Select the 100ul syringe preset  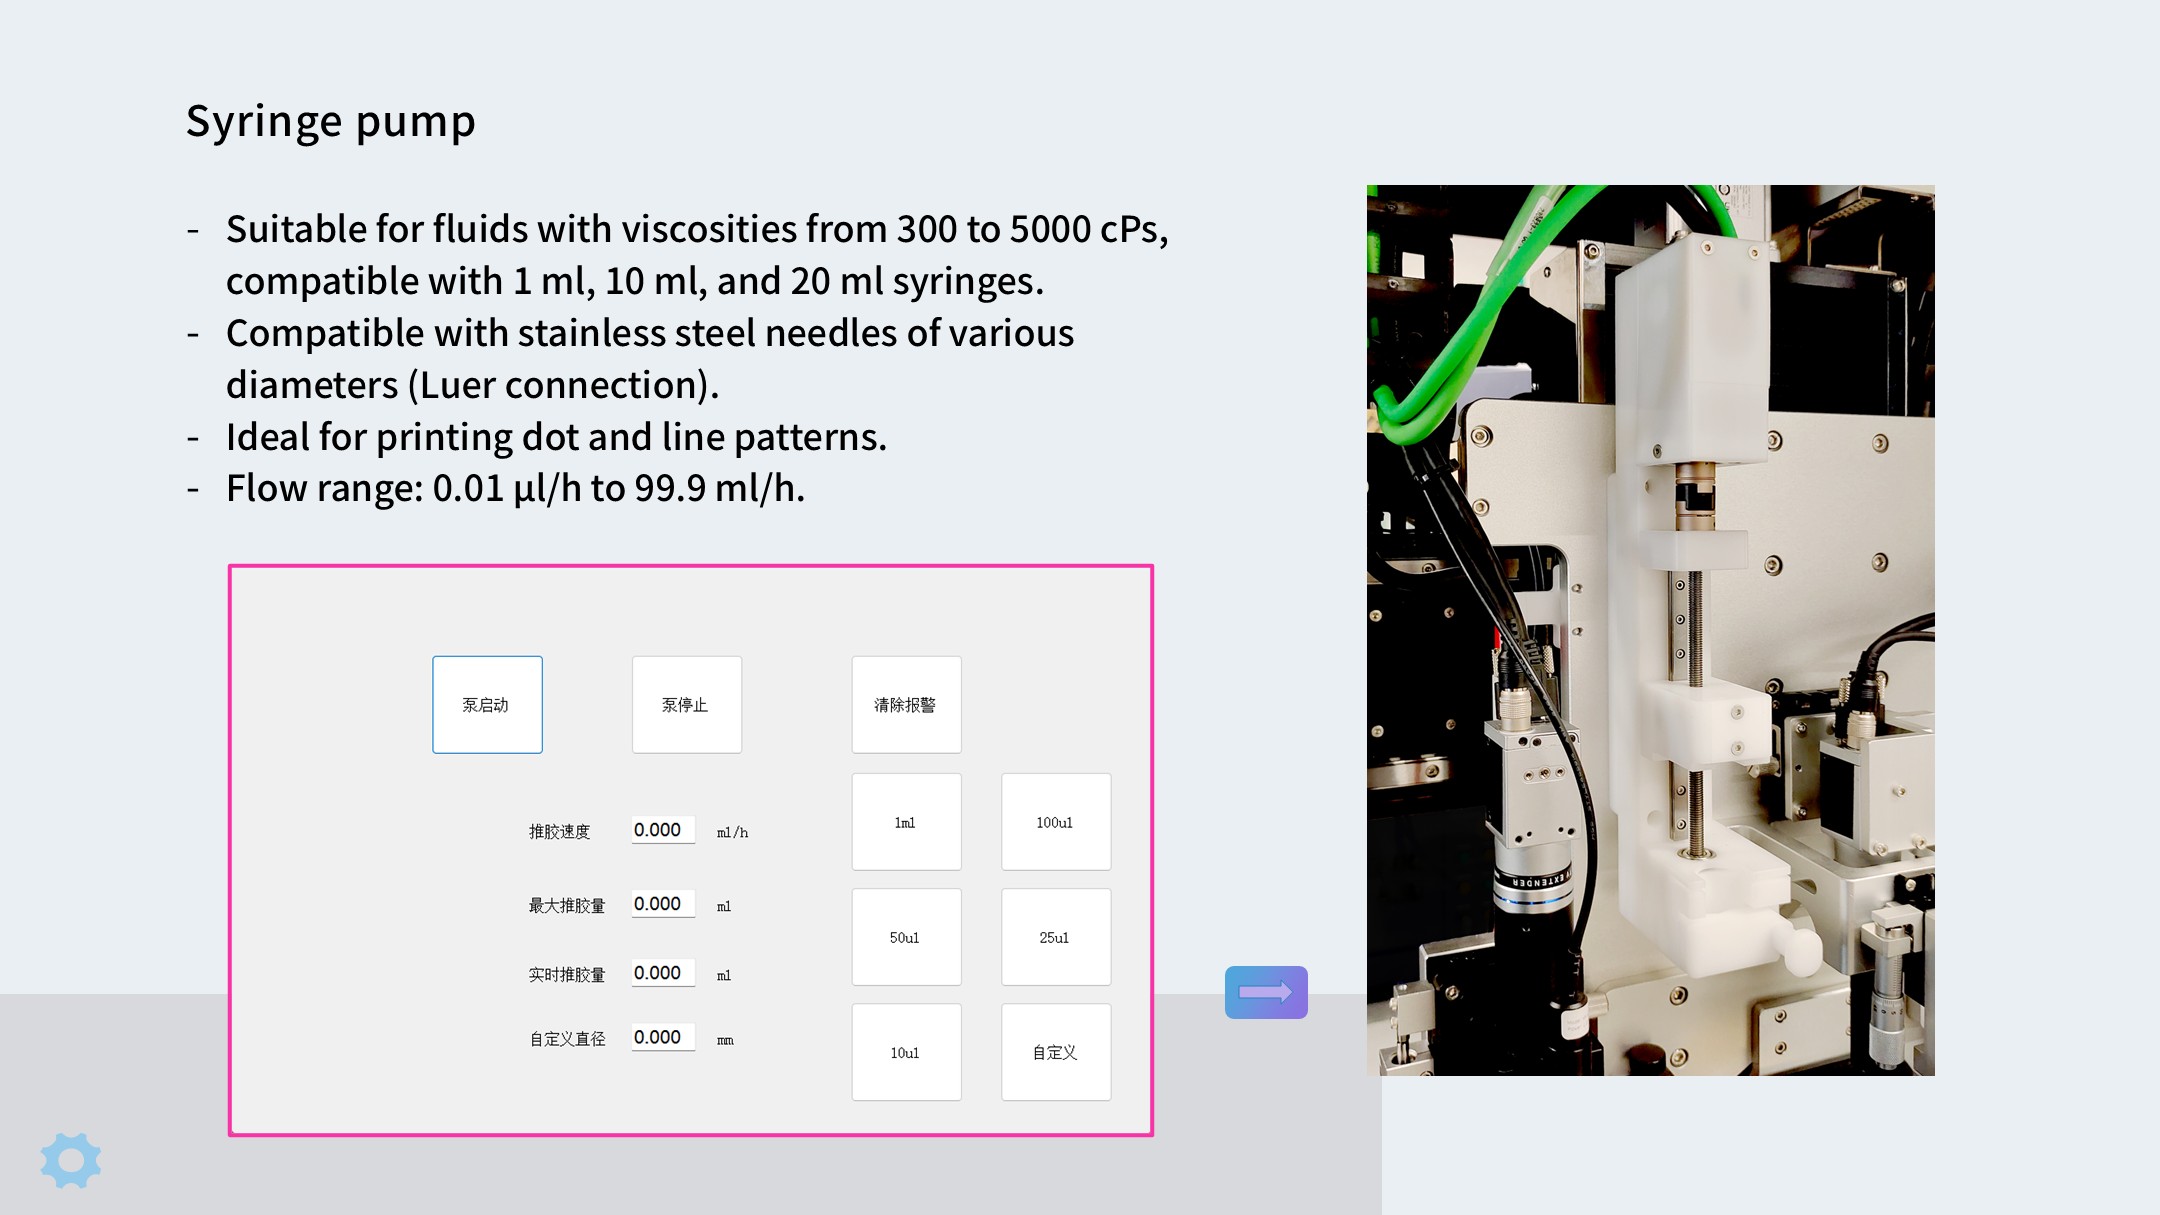pyautogui.click(x=1056, y=822)
